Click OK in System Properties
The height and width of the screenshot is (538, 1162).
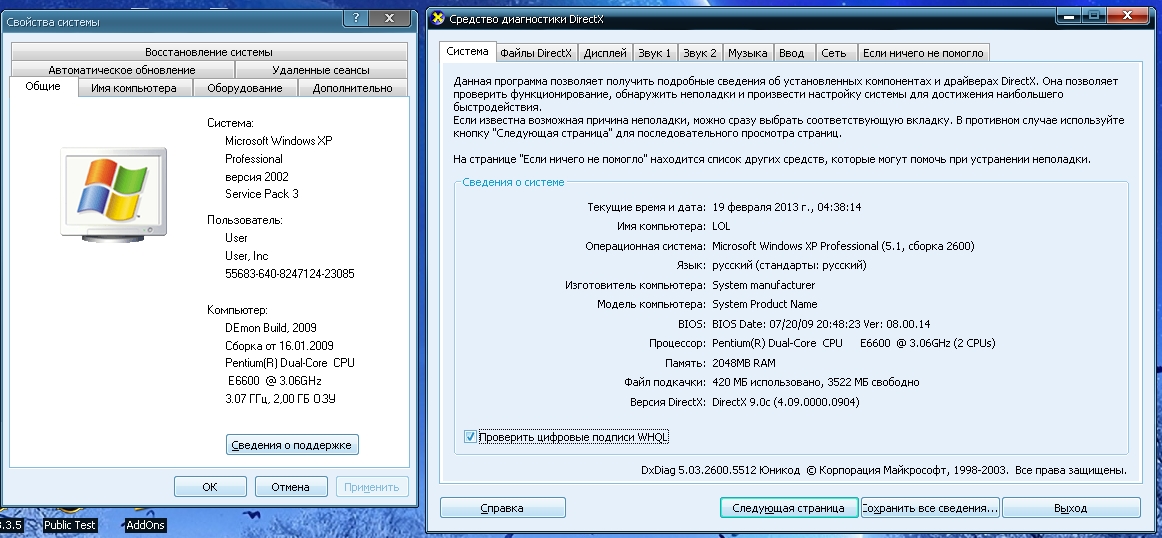pos(210,487)
